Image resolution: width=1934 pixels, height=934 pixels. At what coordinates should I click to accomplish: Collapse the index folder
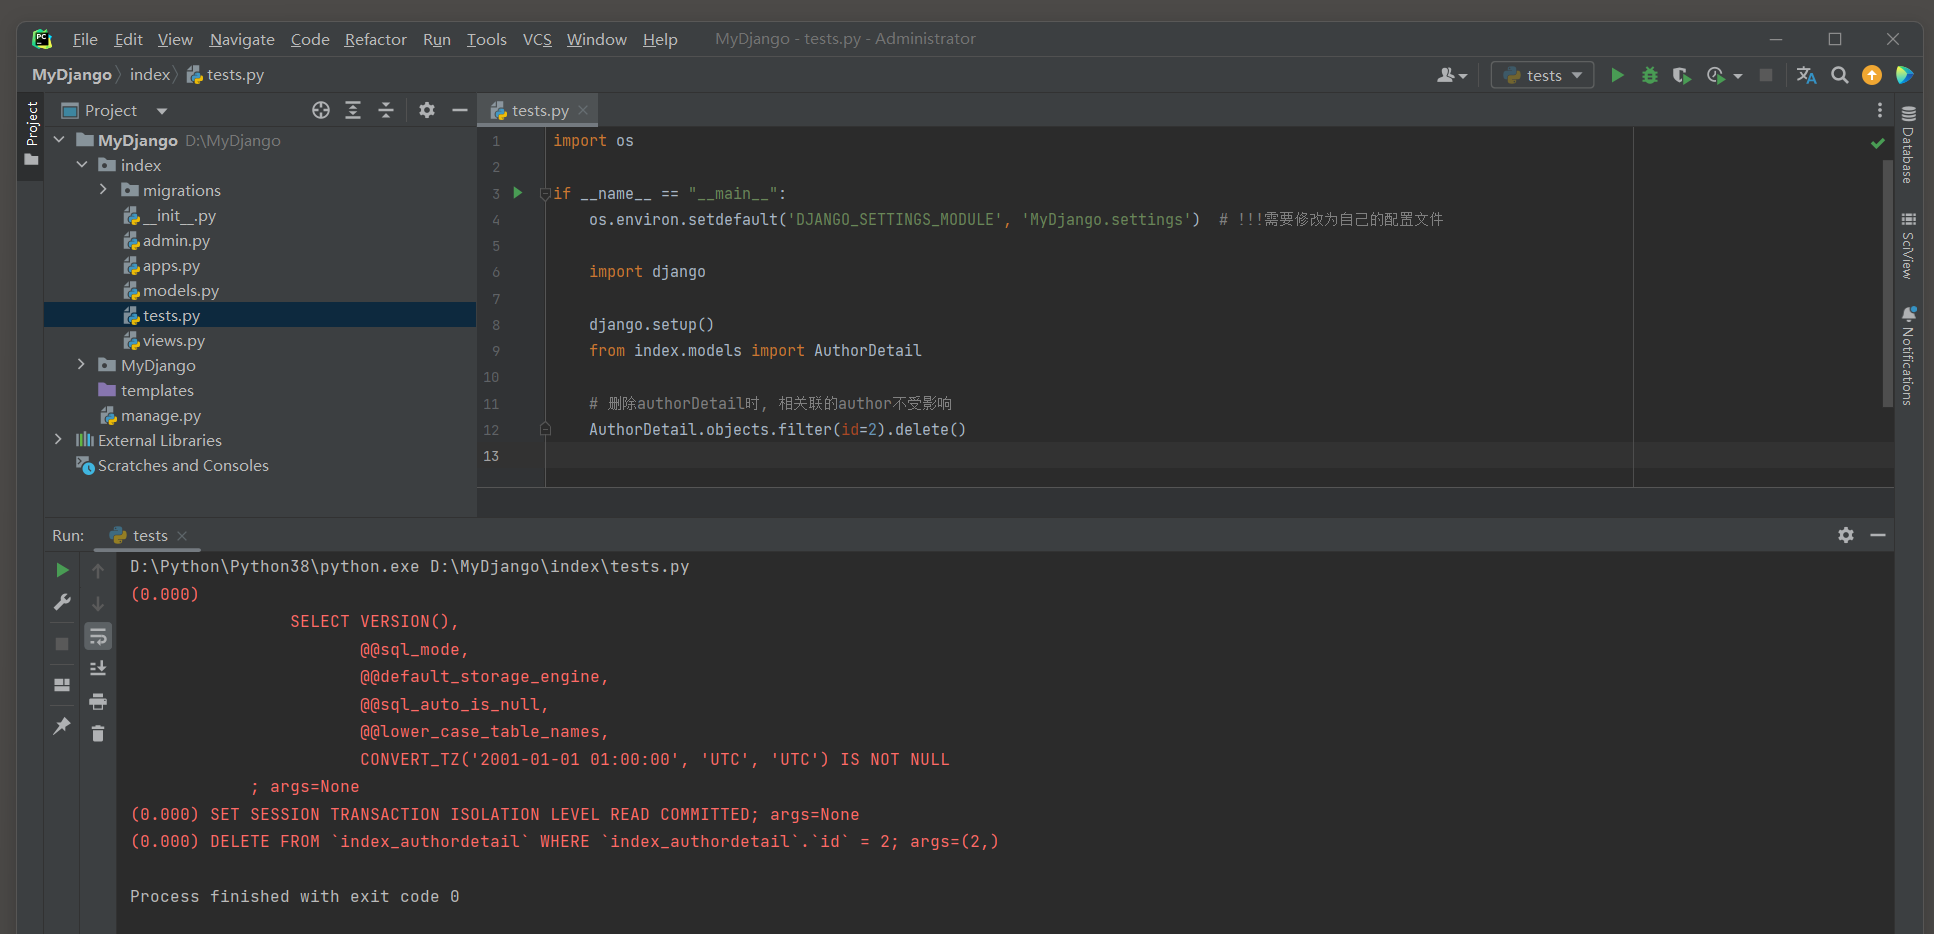click(x=82, y=165)
